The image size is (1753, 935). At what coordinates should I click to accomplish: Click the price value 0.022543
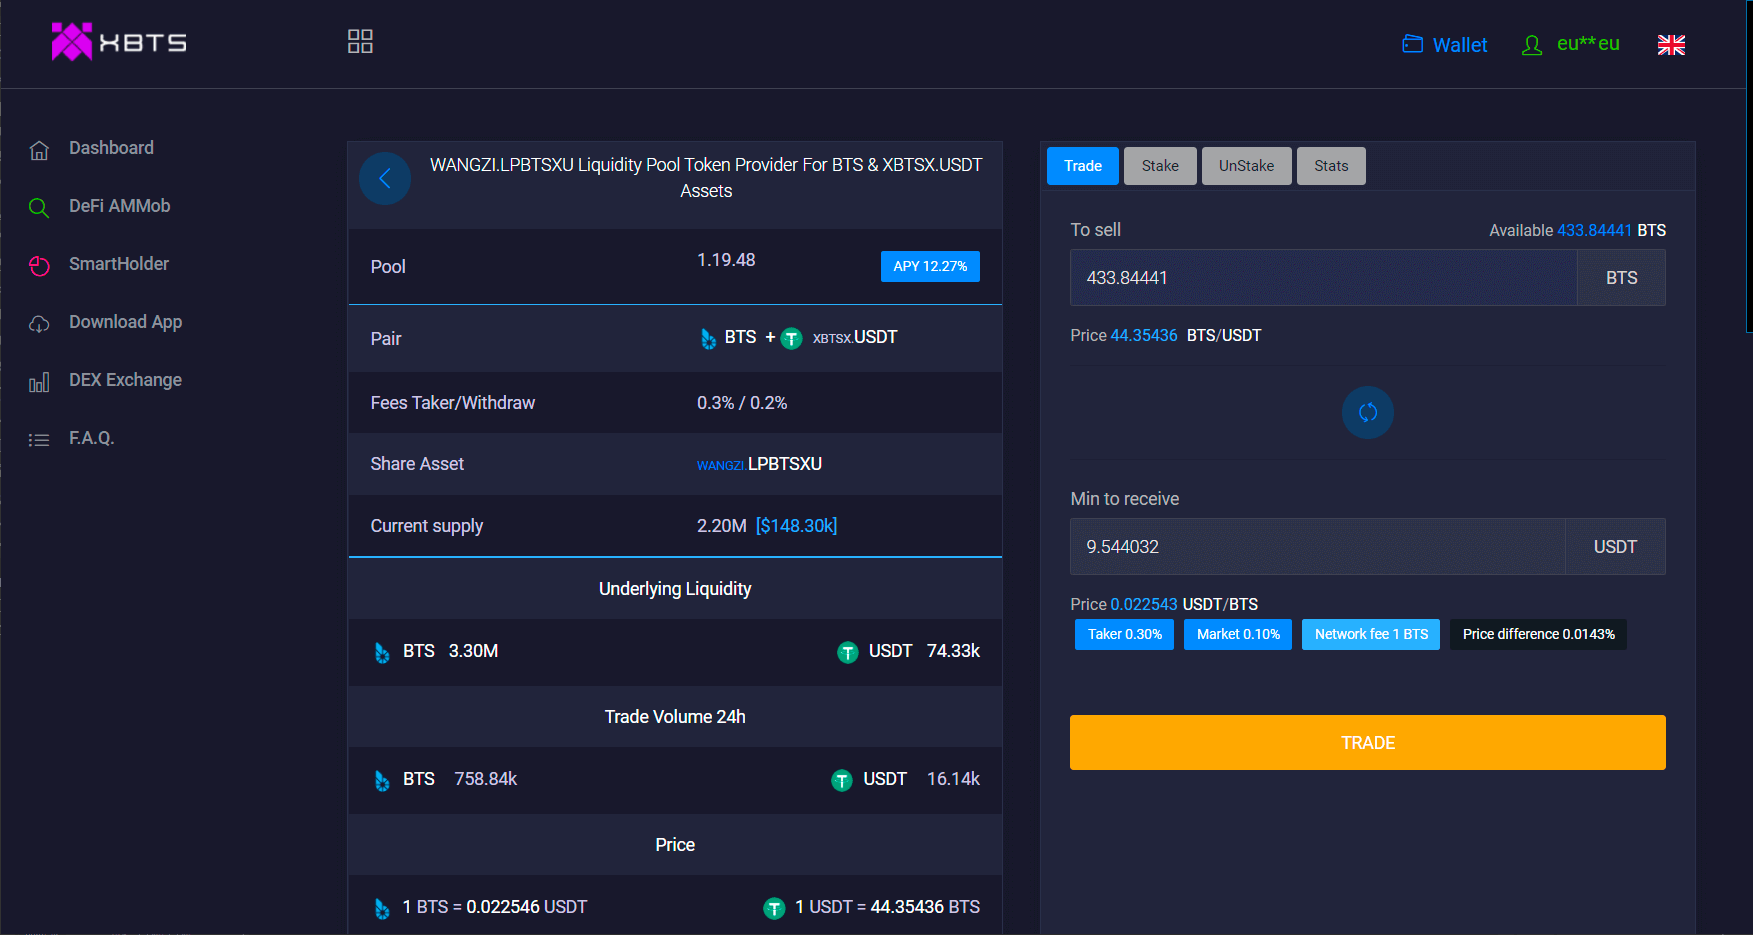(1144, 605)
